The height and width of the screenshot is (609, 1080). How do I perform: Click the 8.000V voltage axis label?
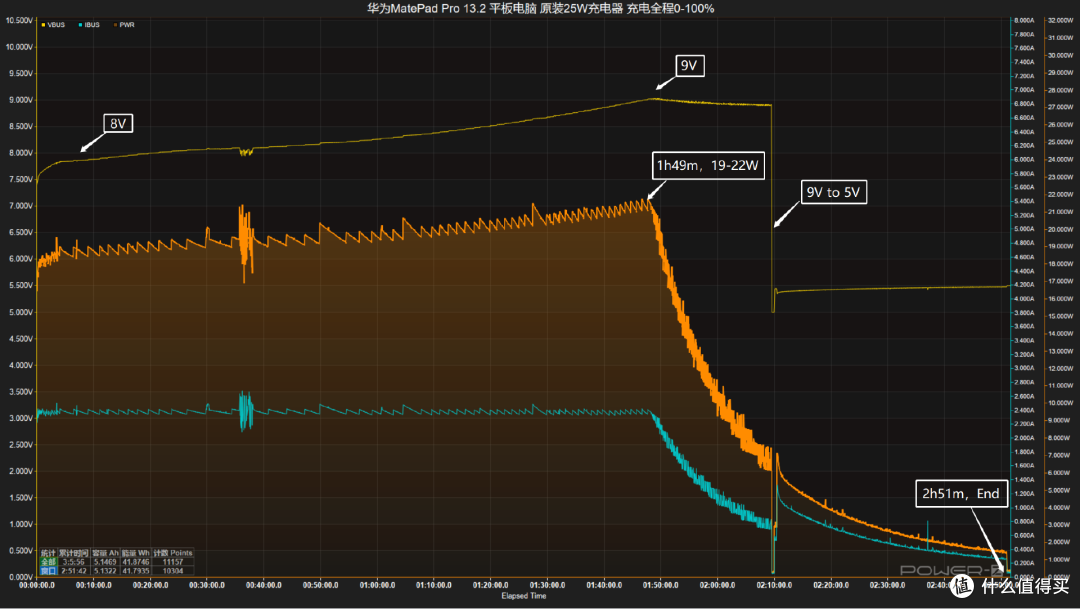pos(21,153)
